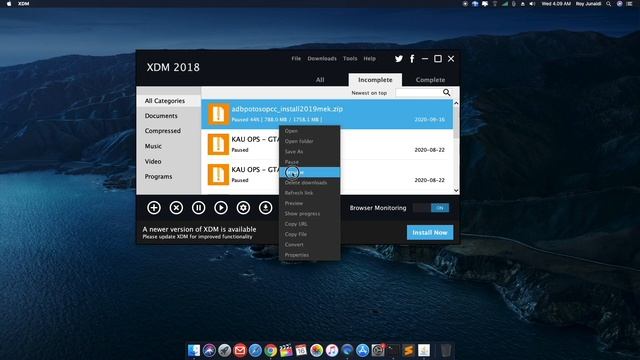Click the search magnifier icon in XDM
This screenshot has width=640, height=360.
447,93
